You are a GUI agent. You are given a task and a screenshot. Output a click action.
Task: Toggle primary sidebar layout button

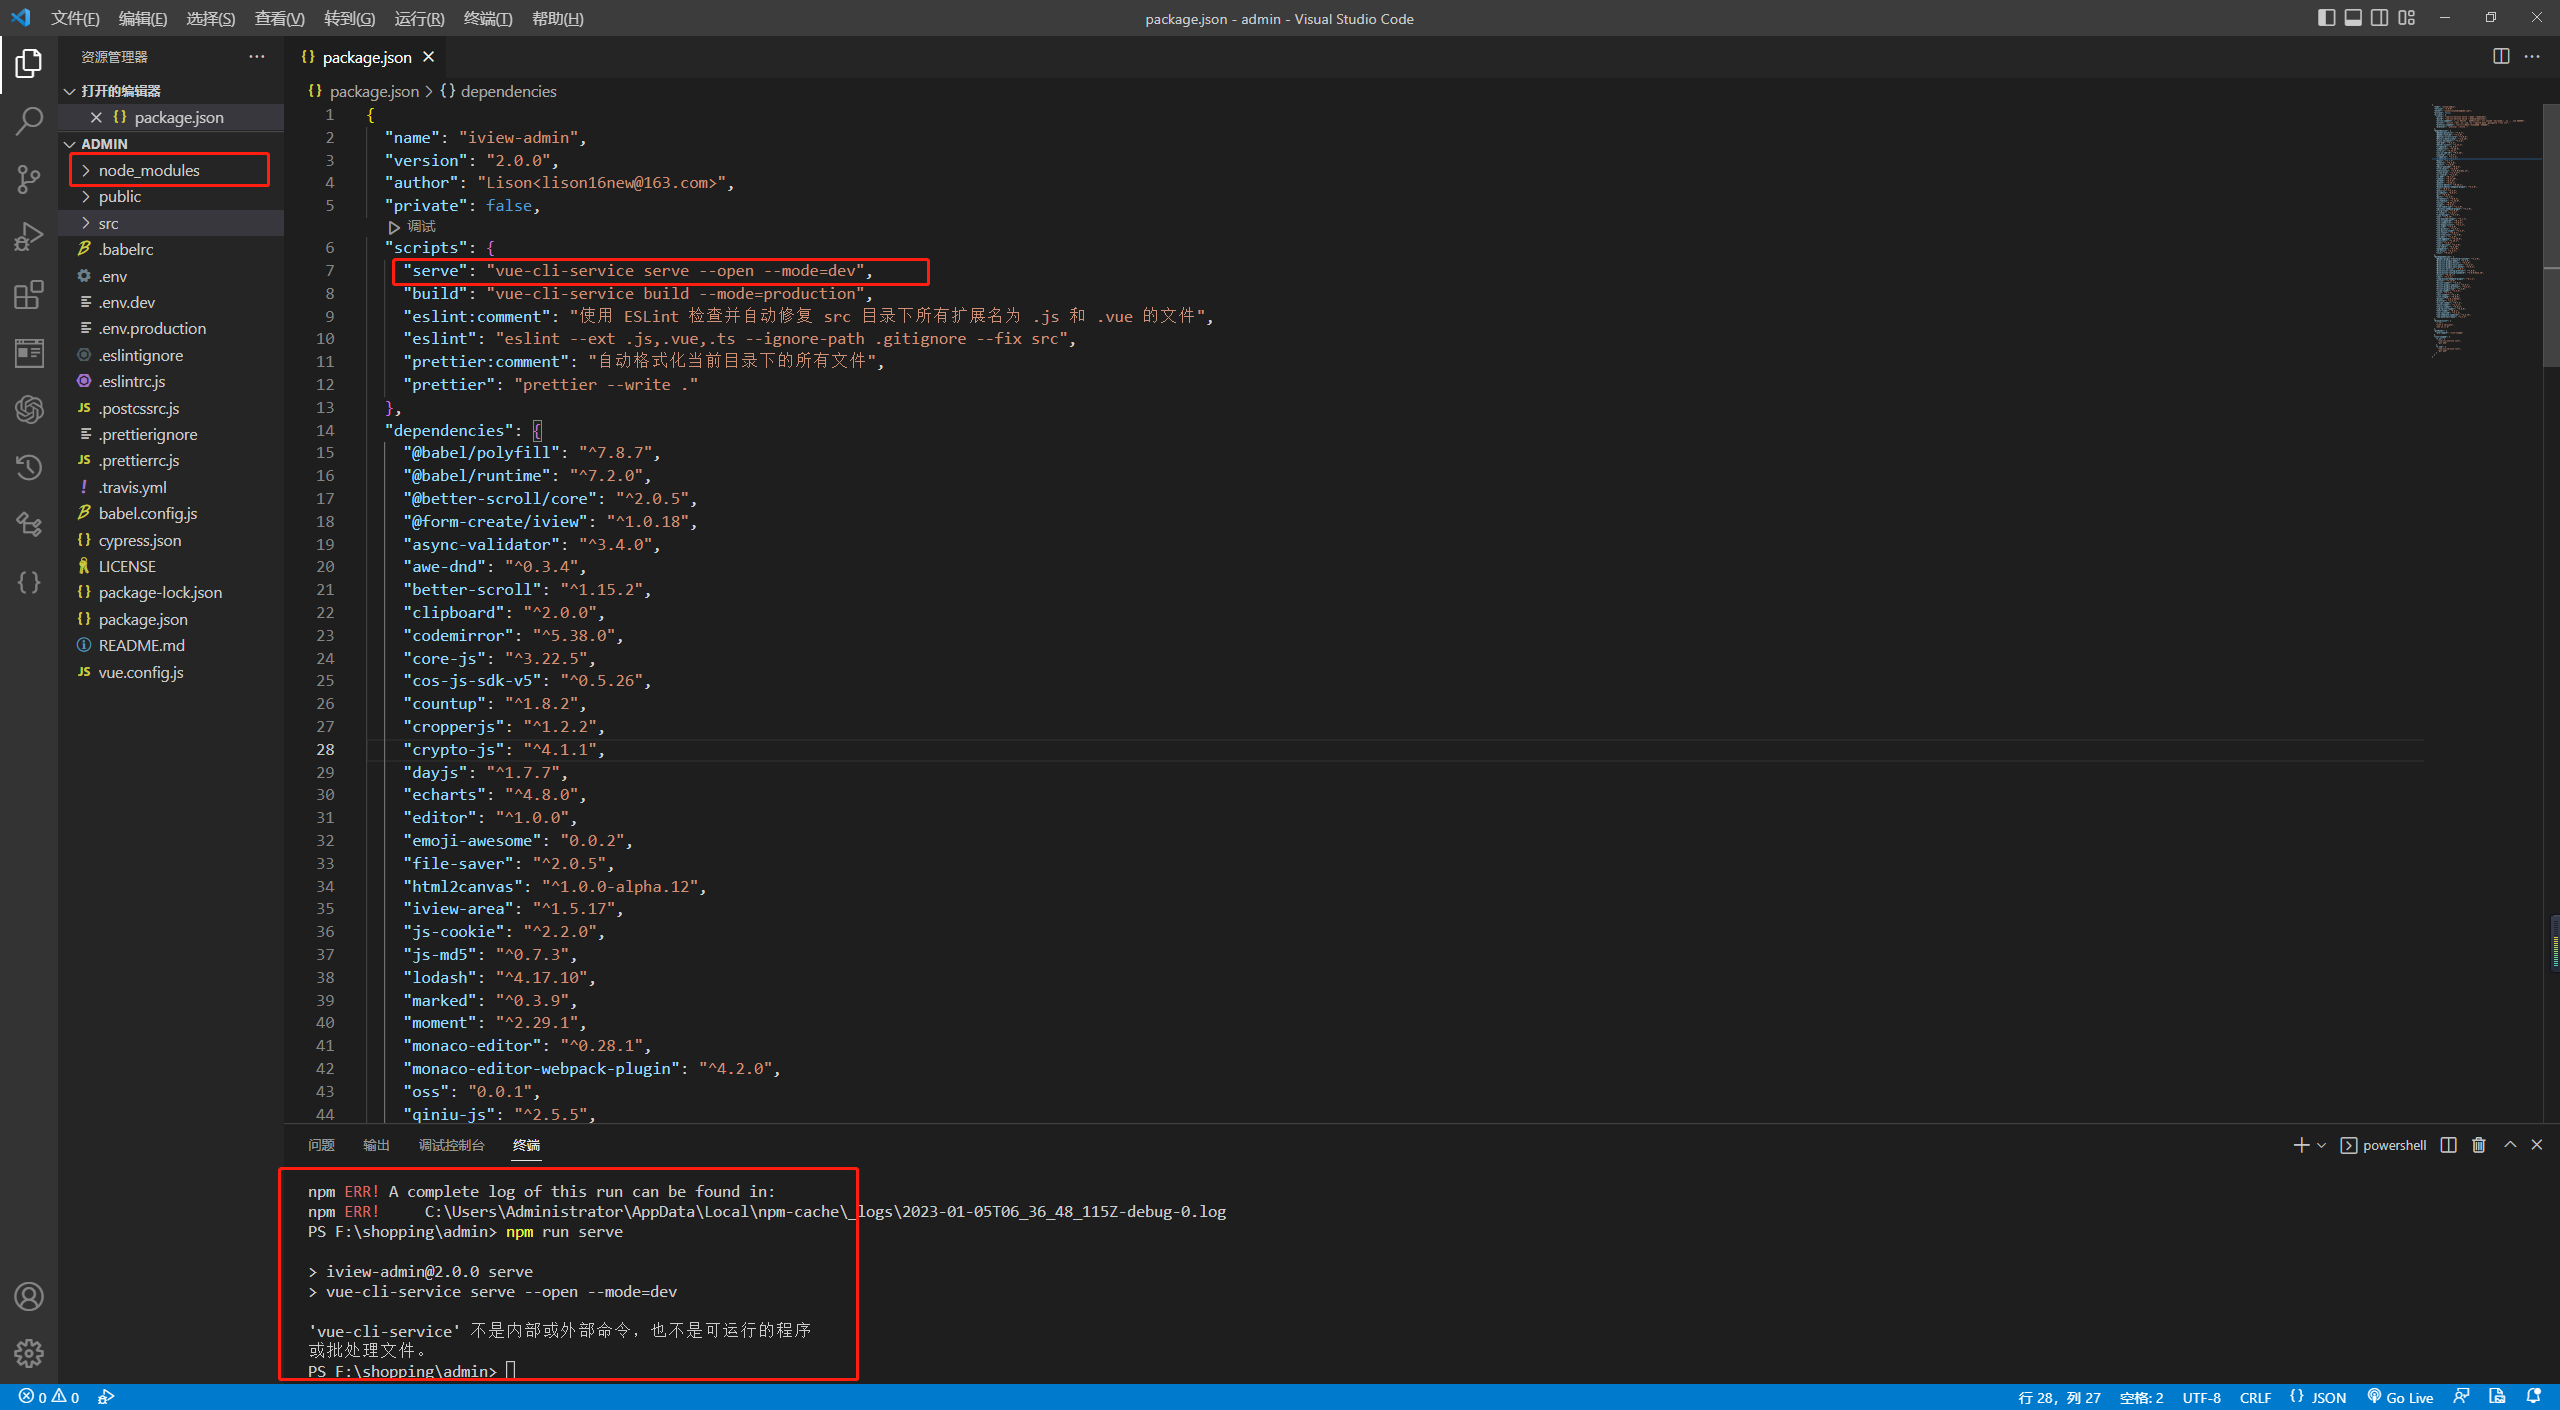pos(2326,18)
